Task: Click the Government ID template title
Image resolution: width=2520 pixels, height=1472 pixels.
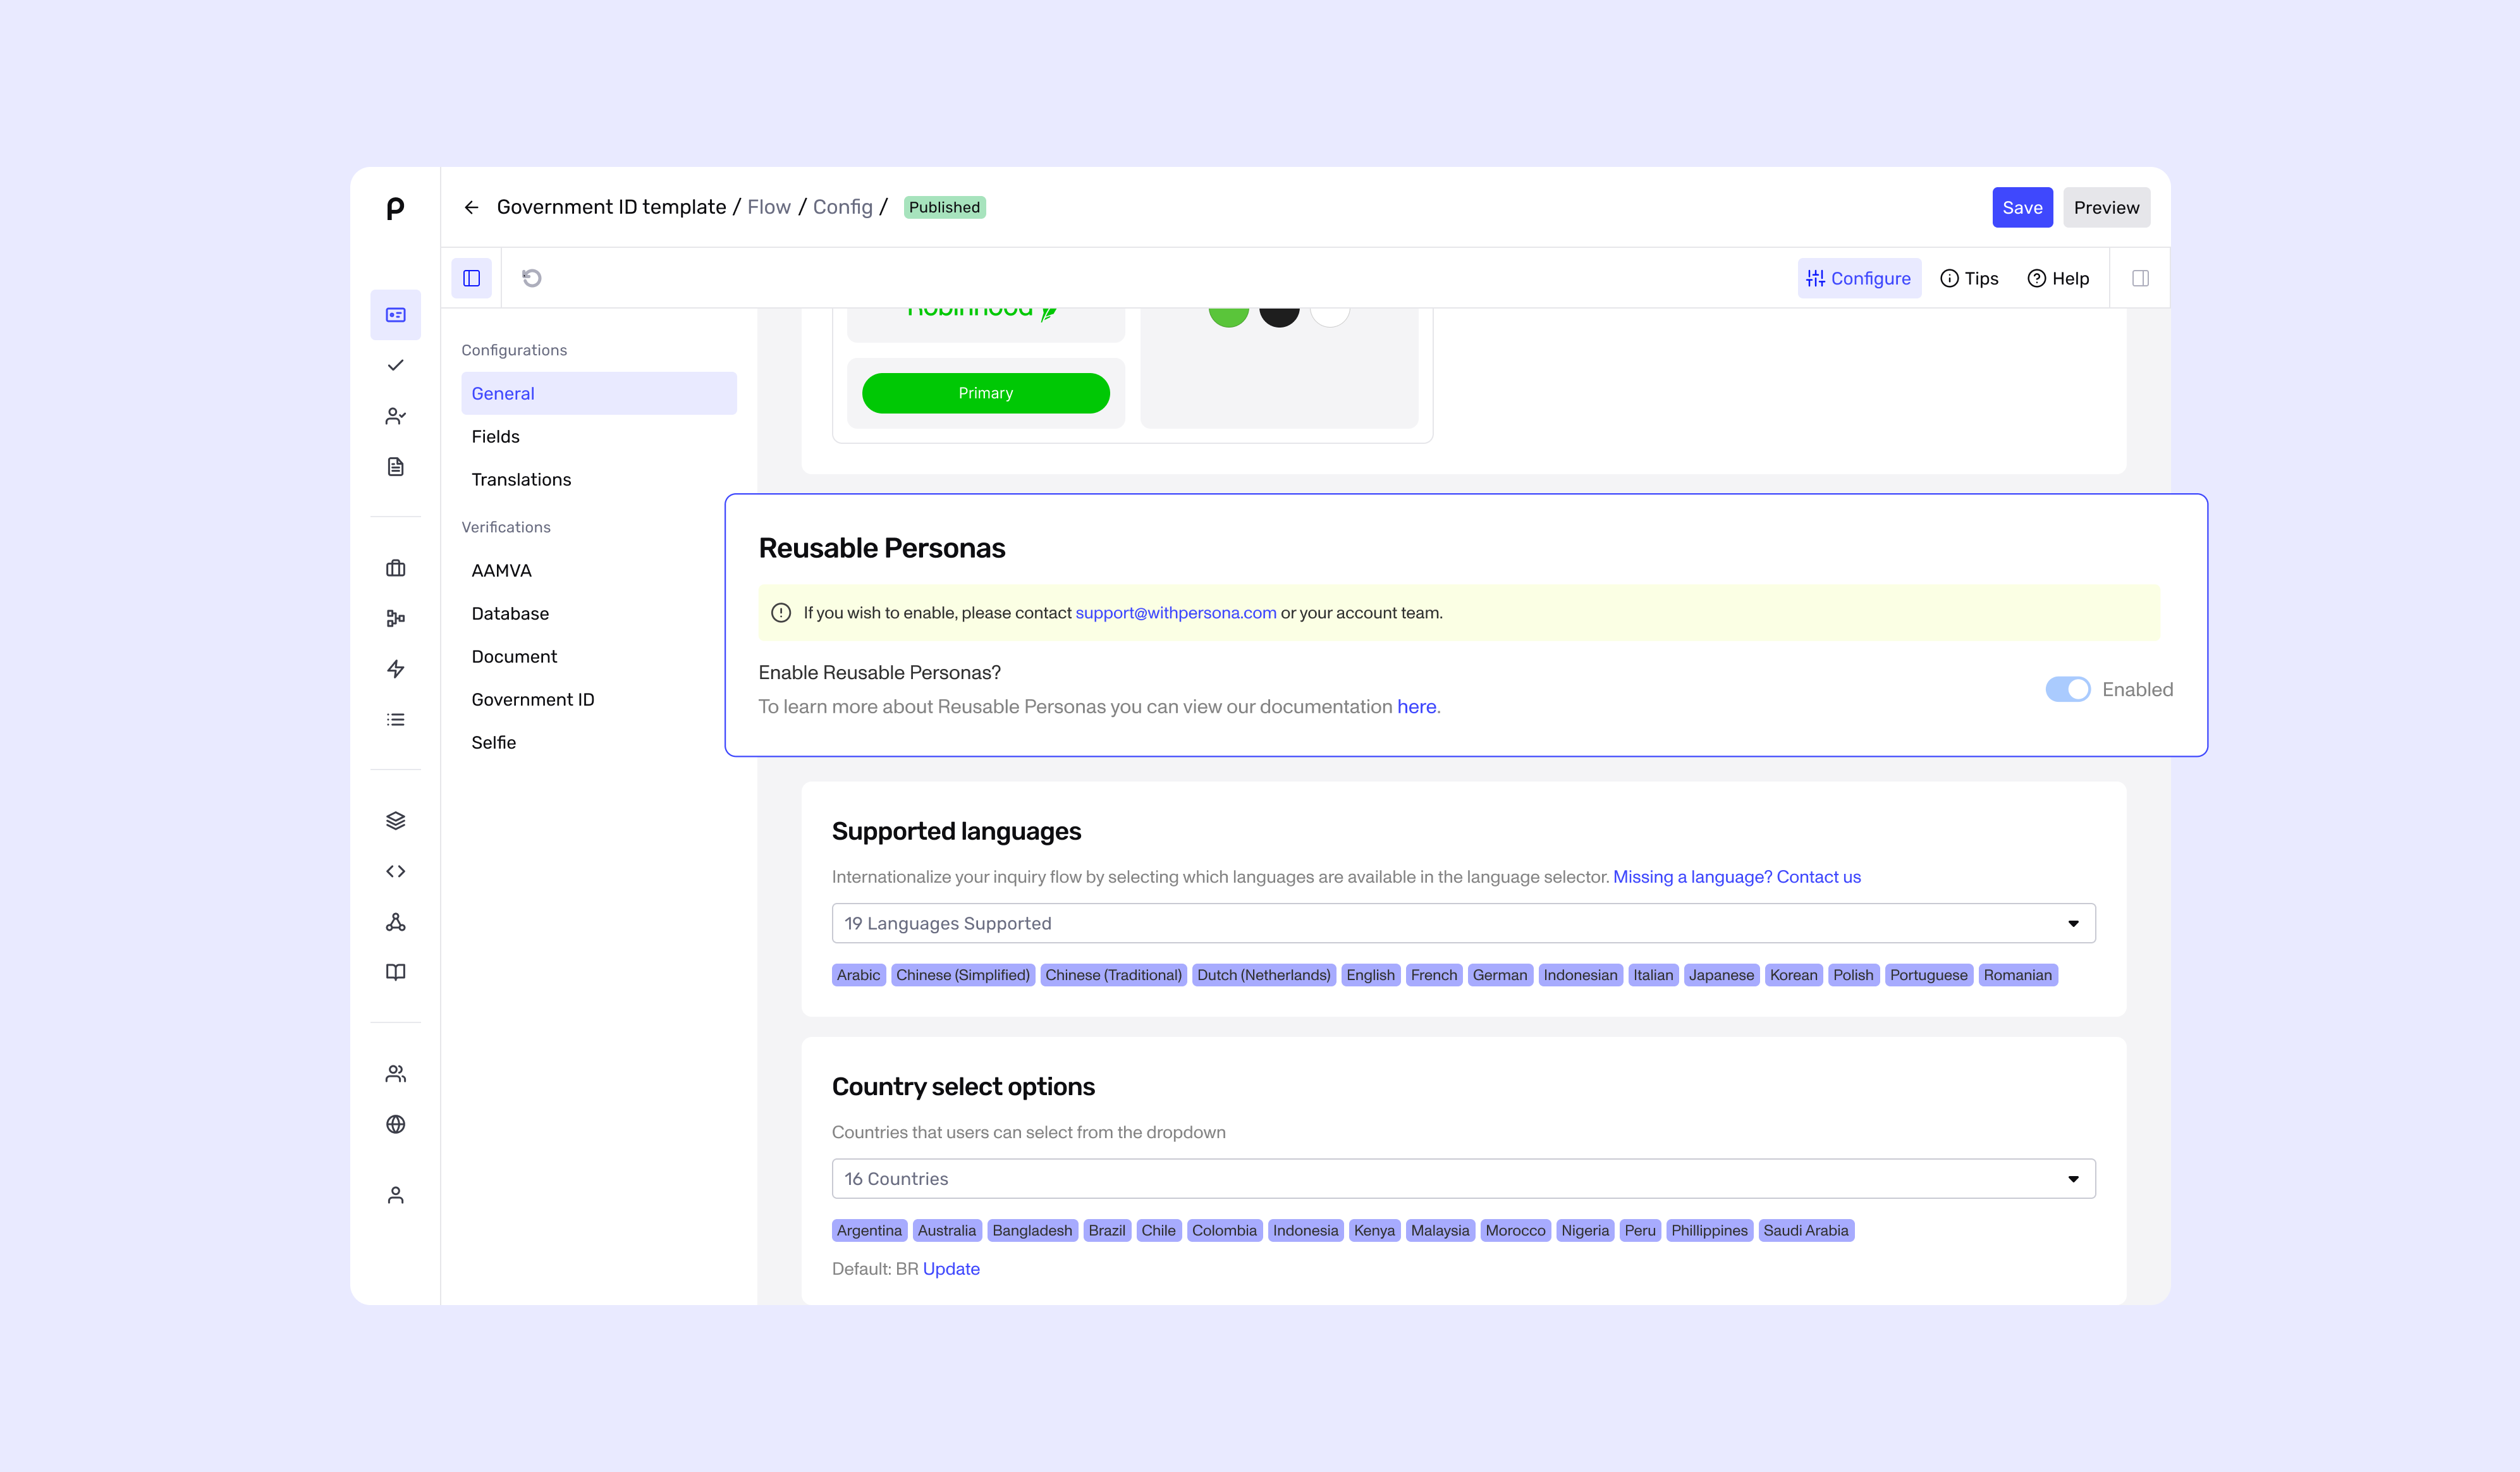Action: point(611,207)
